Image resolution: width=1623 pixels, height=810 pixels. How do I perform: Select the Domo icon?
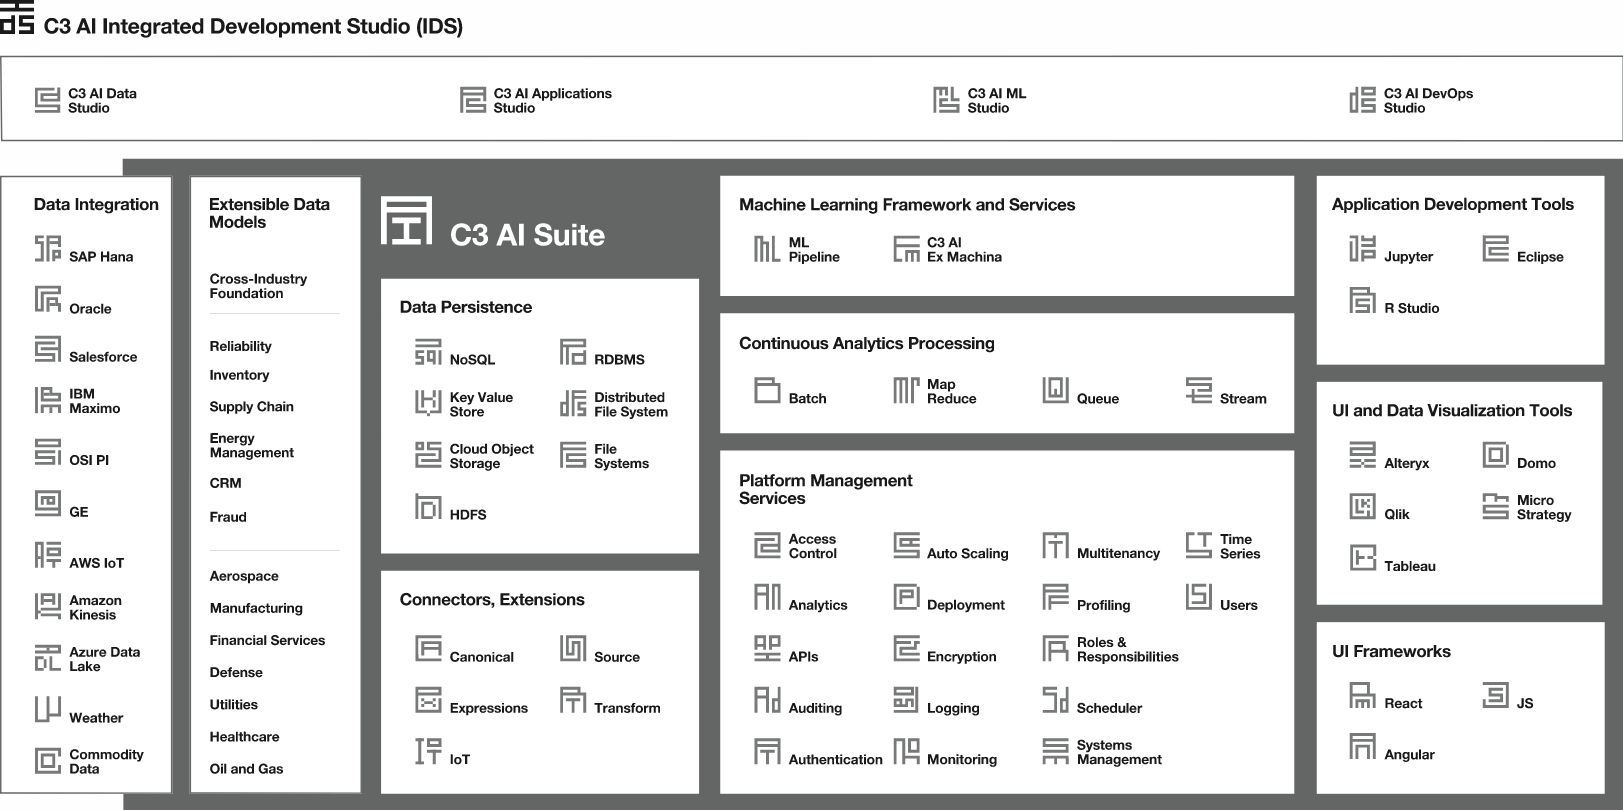[x=1495, y=455]
